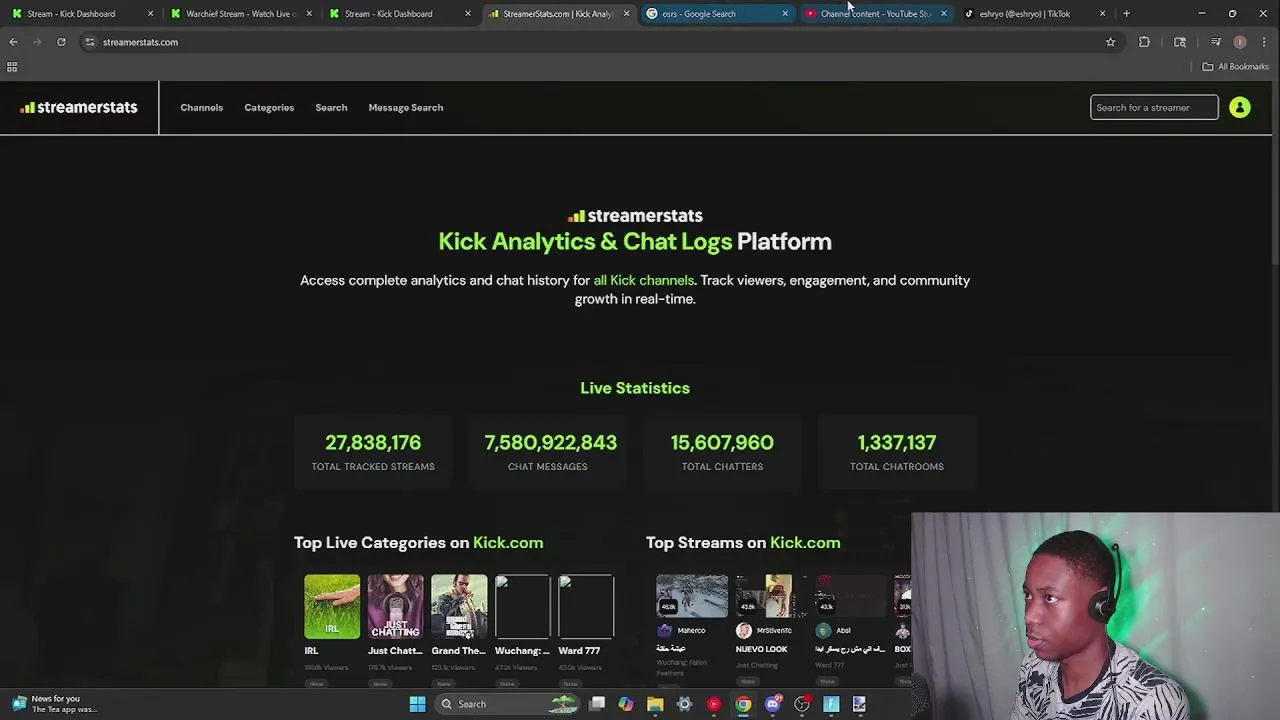The height and width of the screenshot is (720, 1280).
Task: Open the Chrome apps grid icon
Action: pos(12,67)
